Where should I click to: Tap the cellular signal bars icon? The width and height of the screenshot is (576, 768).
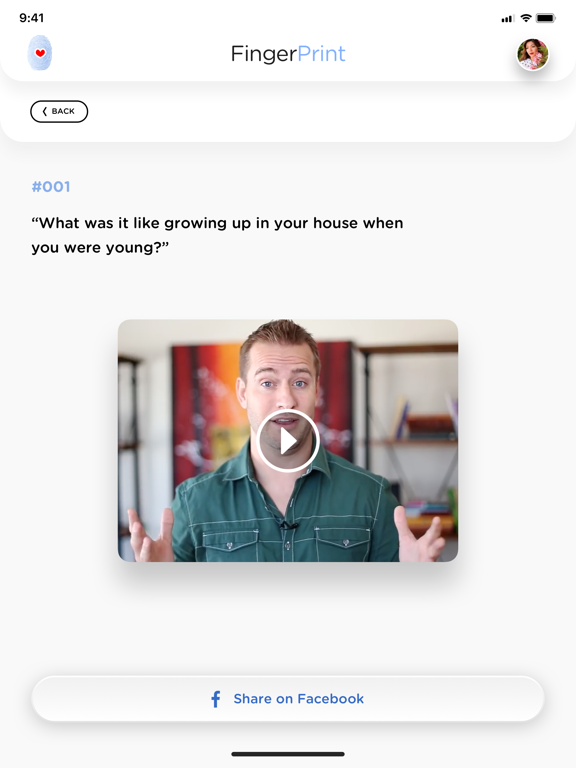click(x=508, y=19)
